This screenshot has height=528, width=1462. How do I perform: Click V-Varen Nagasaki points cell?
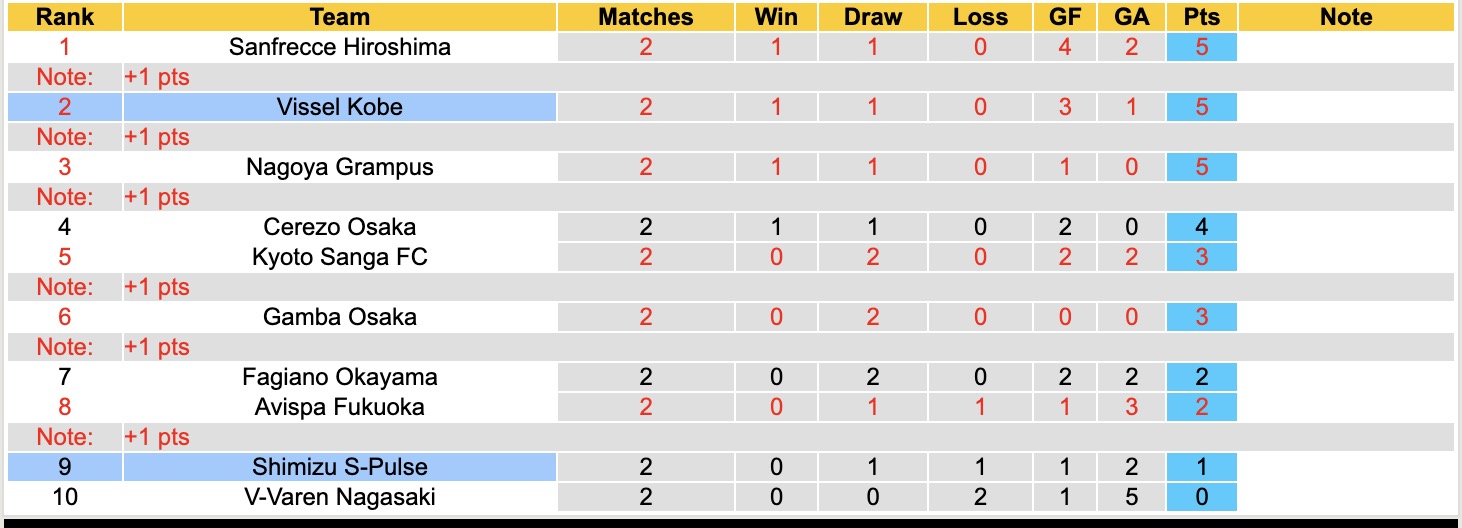pyautogui.click(x=1201, y=497)
